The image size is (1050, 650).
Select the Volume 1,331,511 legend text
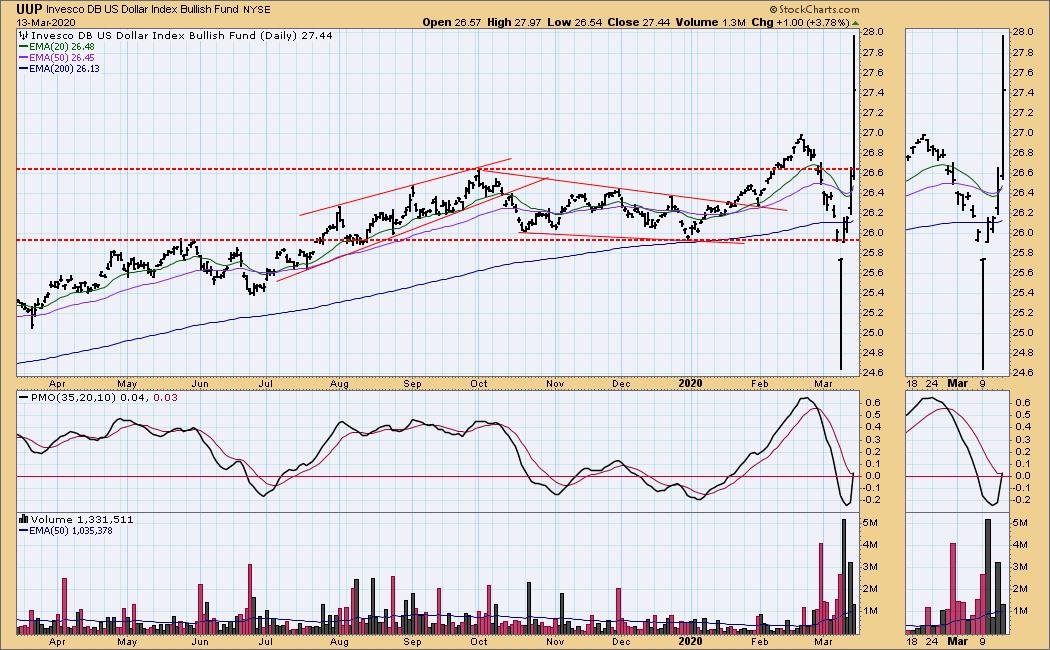[x=82, y=519]
